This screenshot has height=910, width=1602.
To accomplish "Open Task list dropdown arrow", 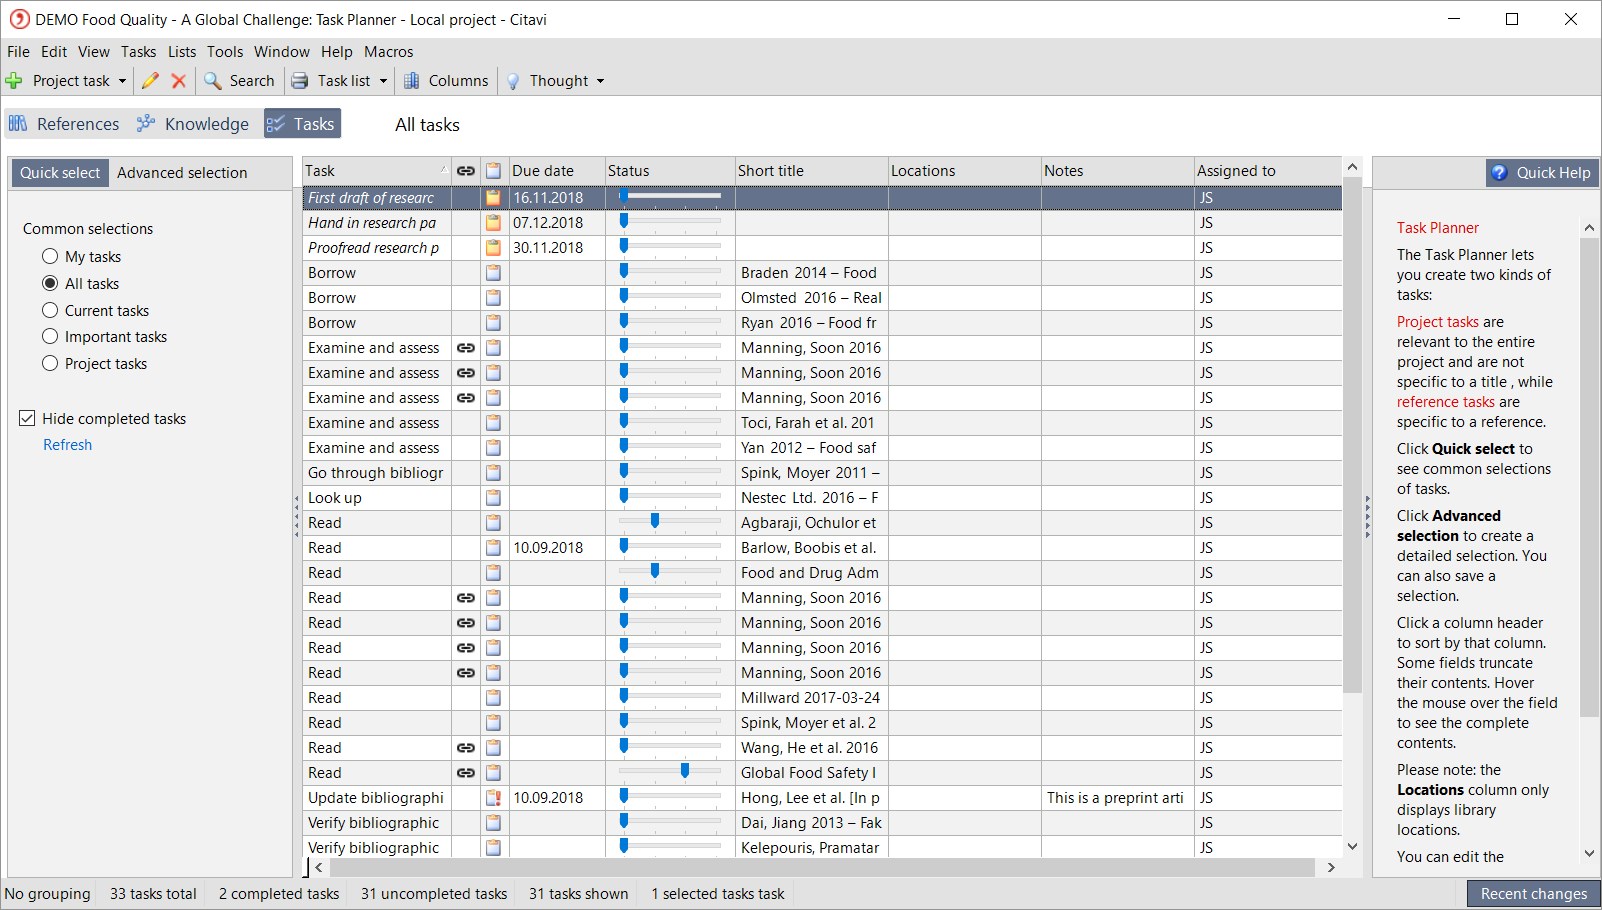I will 383,81.
